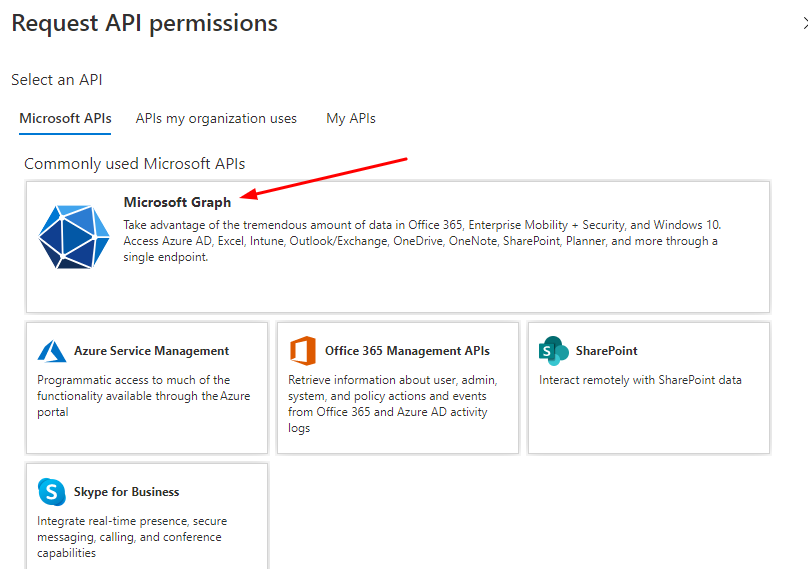
Task: Select Office 365 Management APIs title
Action: pyautogui.click(x=407, y=351)
